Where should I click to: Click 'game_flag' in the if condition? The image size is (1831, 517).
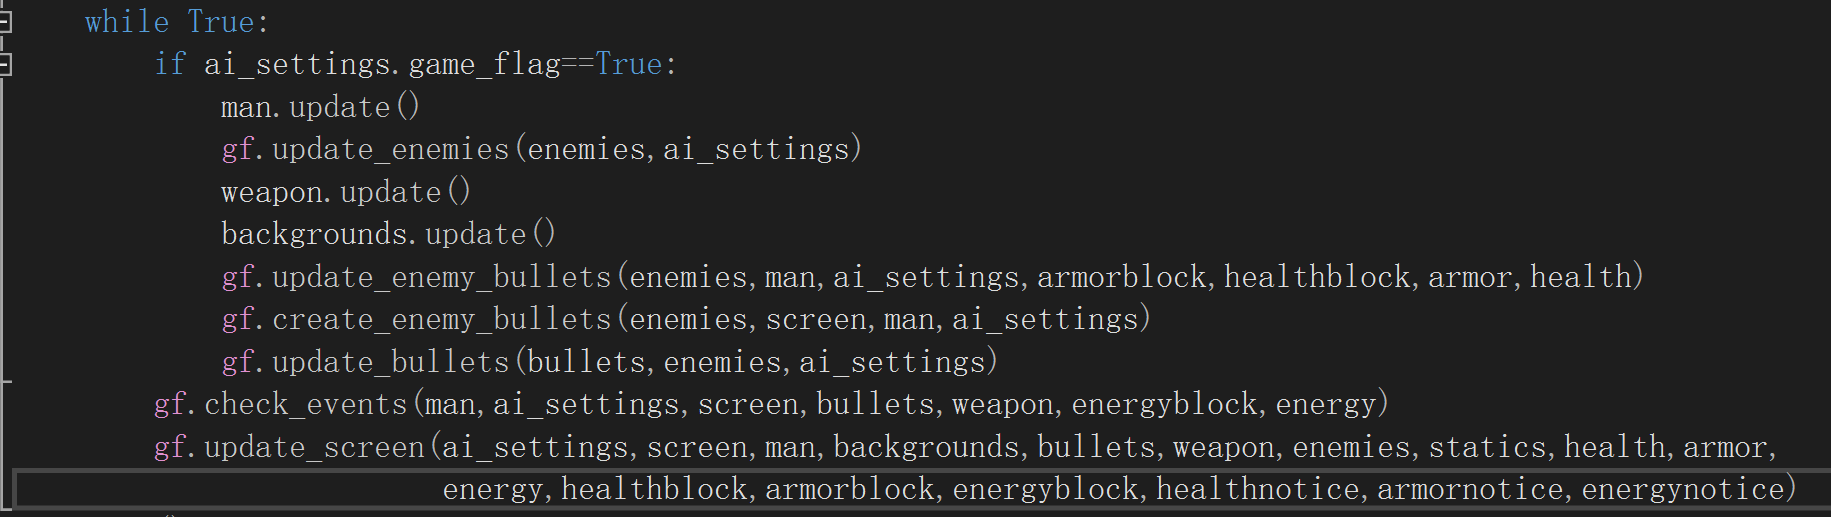pyautogui.click(x=484, y=65)
